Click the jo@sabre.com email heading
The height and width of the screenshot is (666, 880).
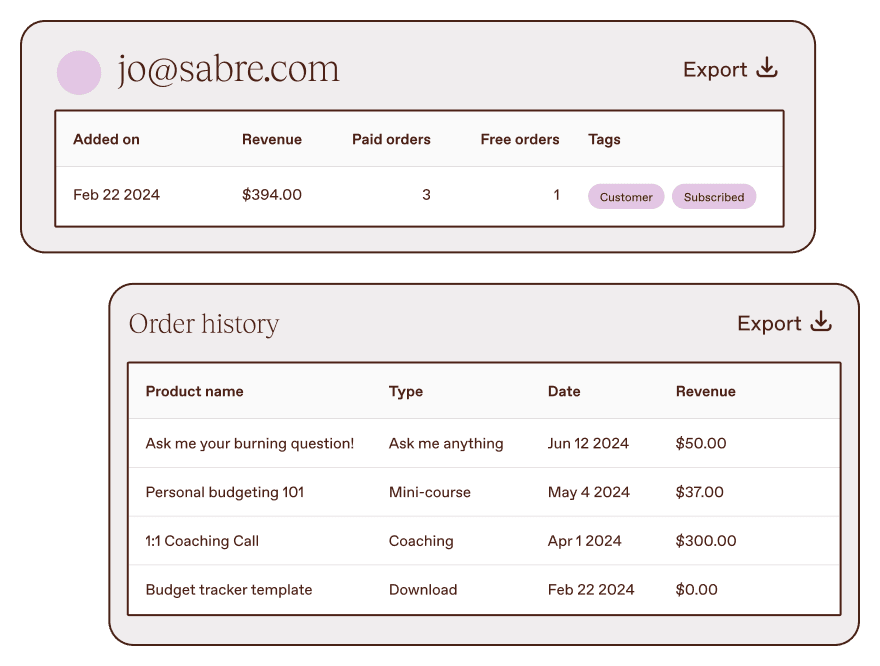(x=228, y=70)
